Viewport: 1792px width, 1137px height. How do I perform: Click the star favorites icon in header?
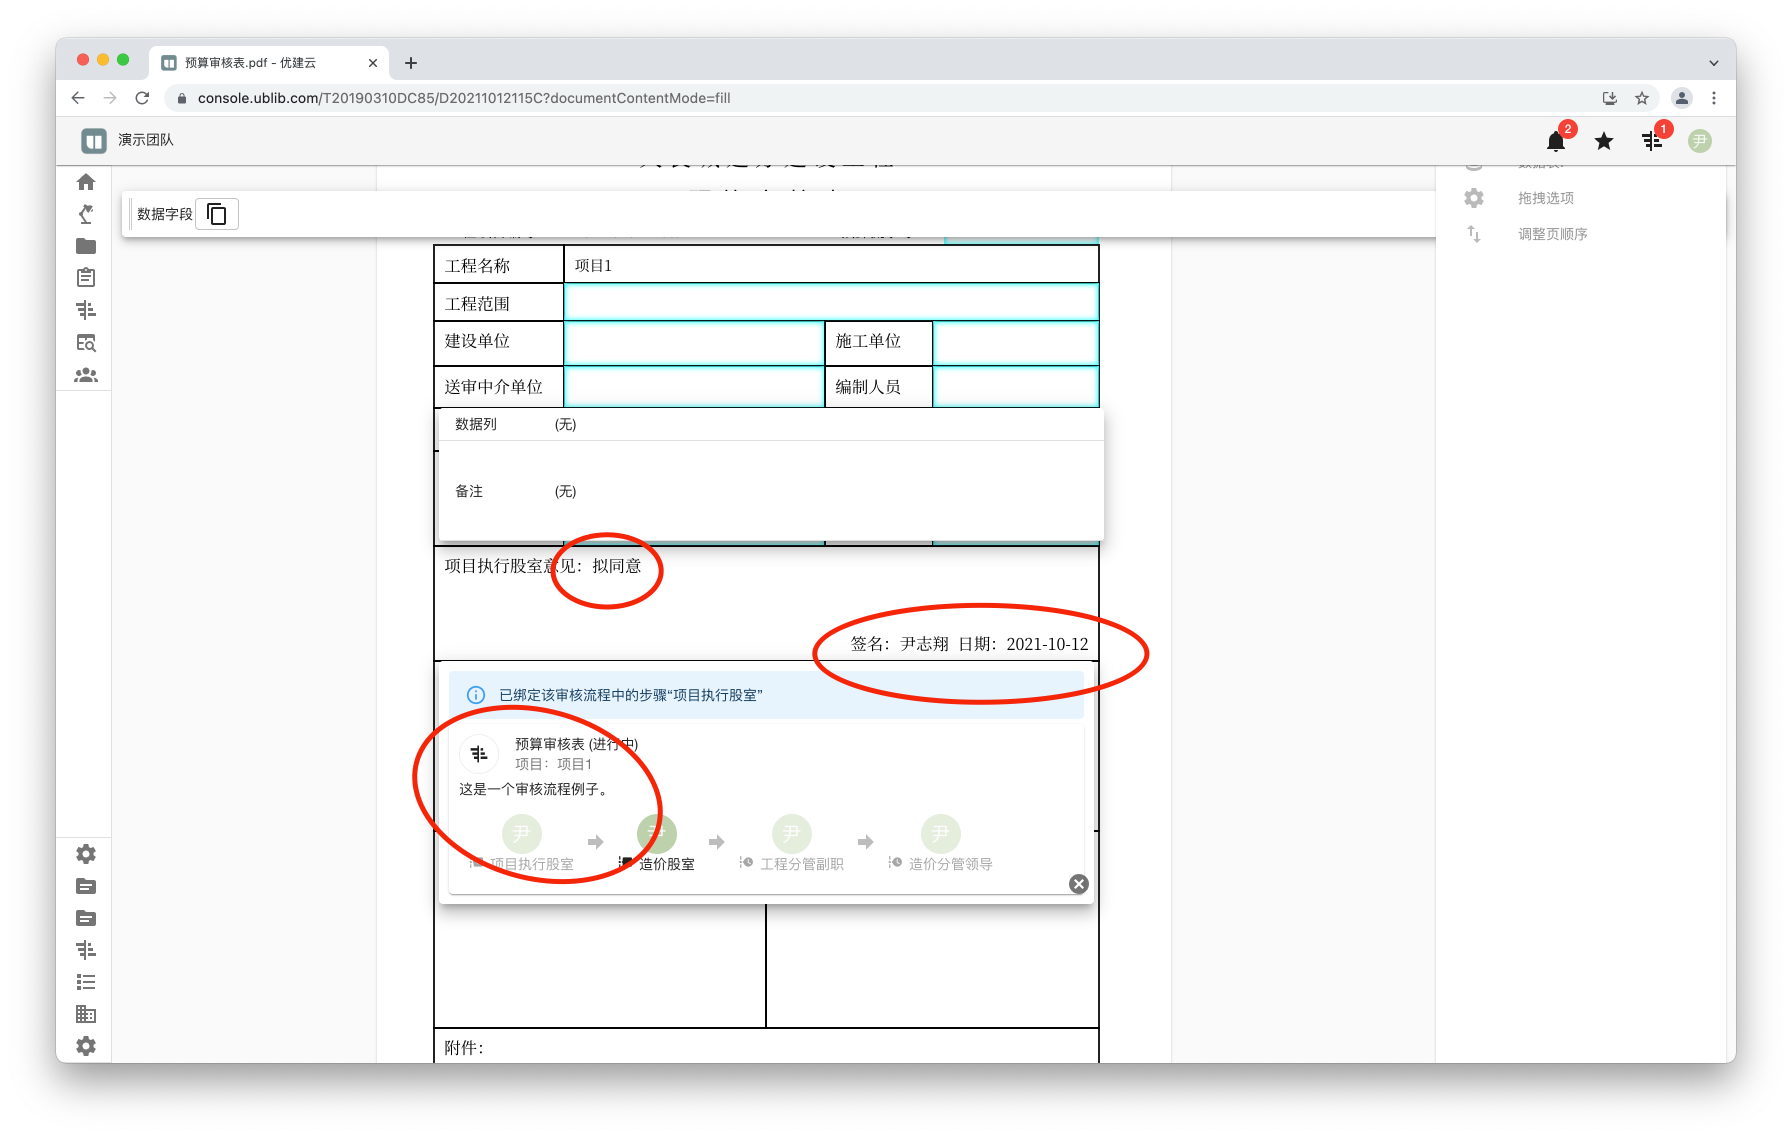coord(1604,141)
